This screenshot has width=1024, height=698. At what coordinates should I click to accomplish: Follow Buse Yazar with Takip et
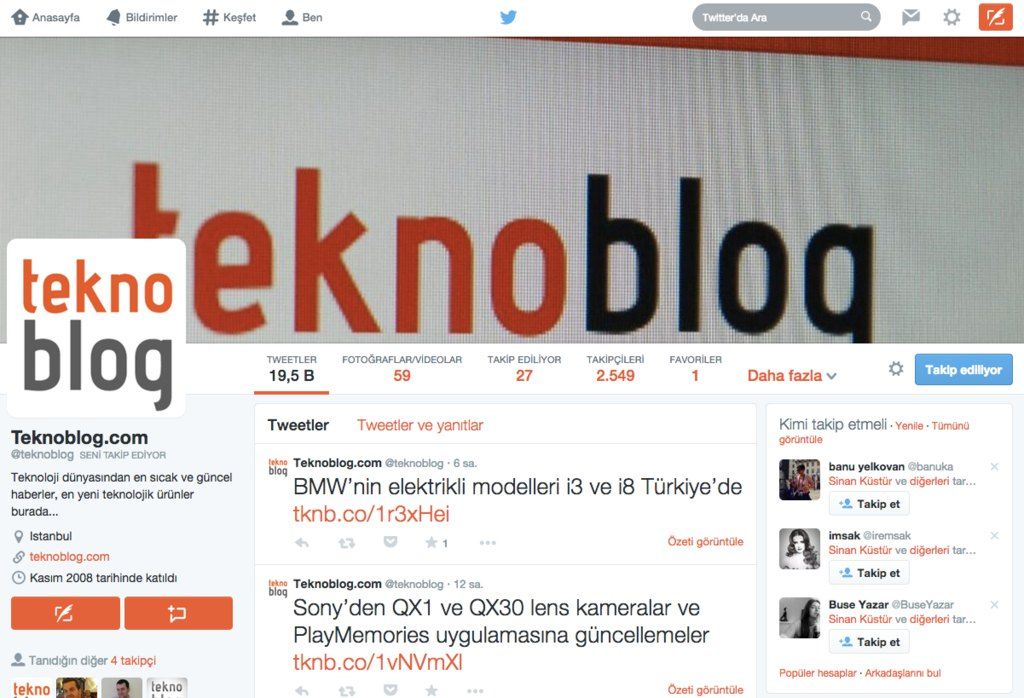coord(869,642)
